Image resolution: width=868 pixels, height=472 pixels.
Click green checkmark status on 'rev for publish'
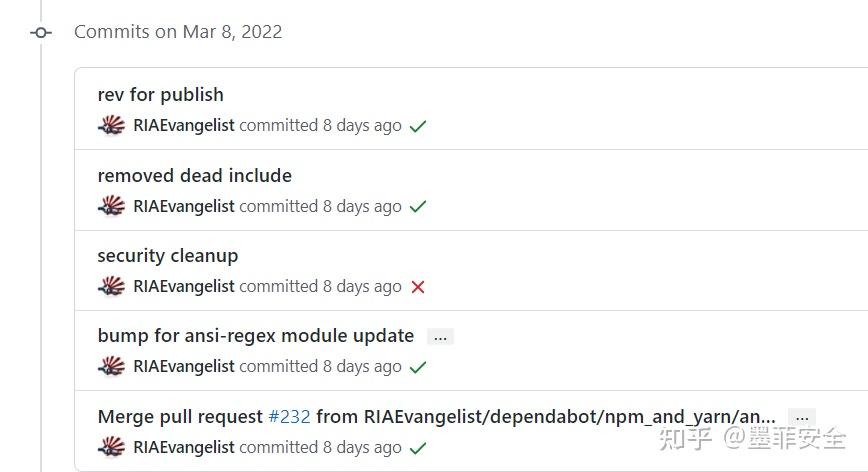(418, 127)
